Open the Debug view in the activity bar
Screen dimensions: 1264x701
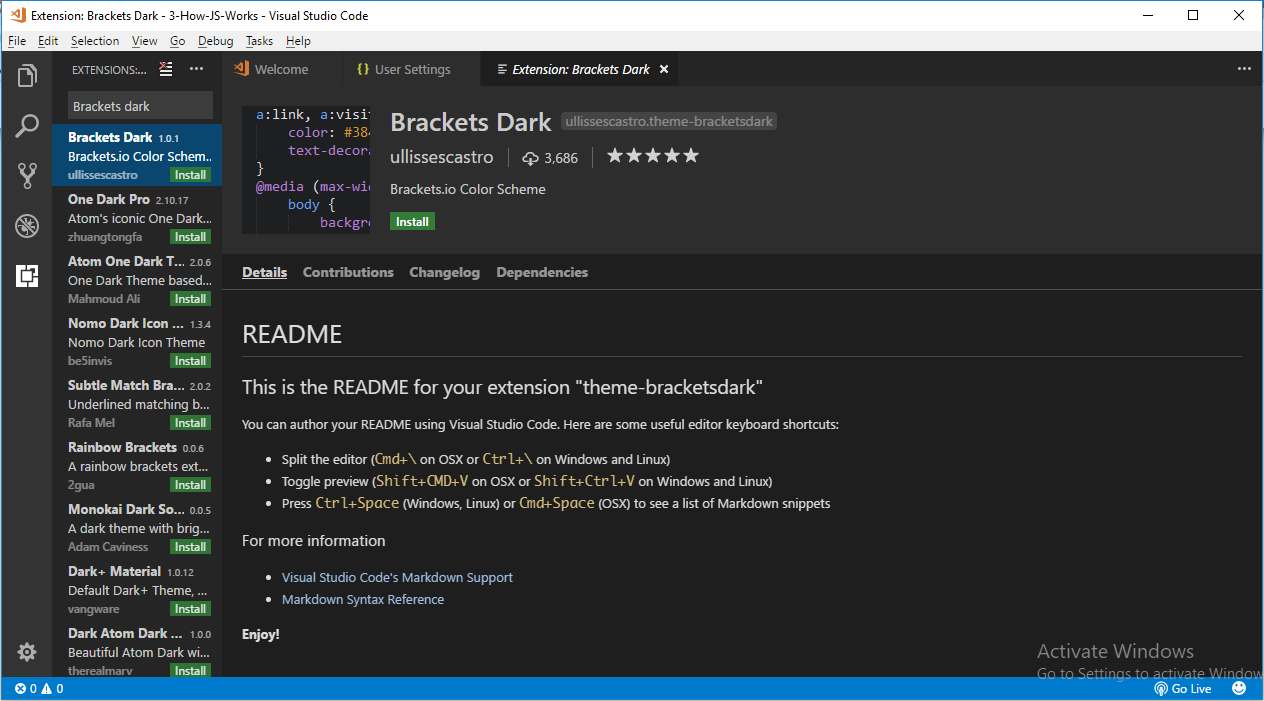point(26,226)
